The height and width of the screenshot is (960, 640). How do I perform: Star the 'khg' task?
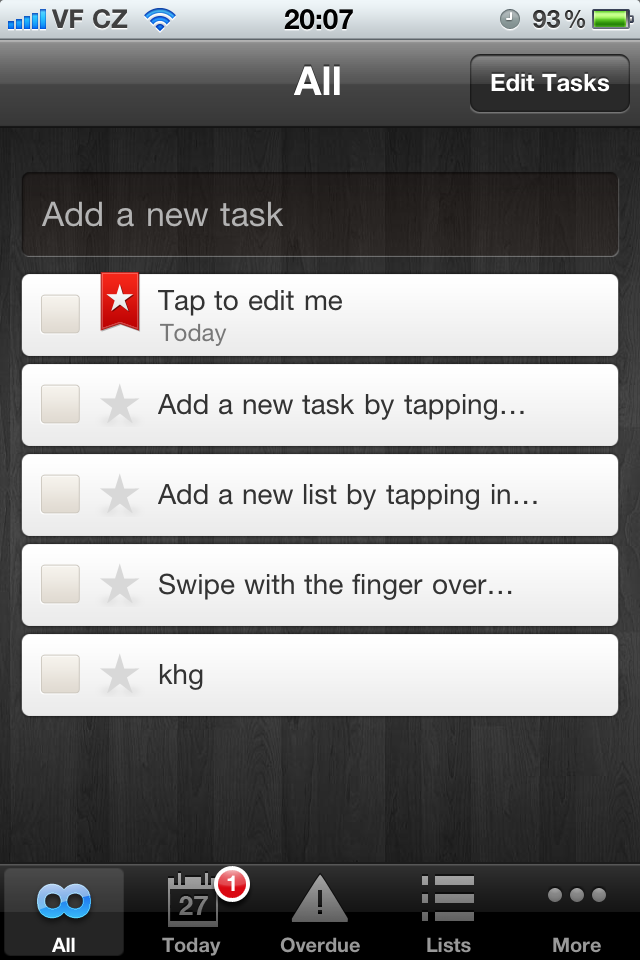(x=120, y=676)
